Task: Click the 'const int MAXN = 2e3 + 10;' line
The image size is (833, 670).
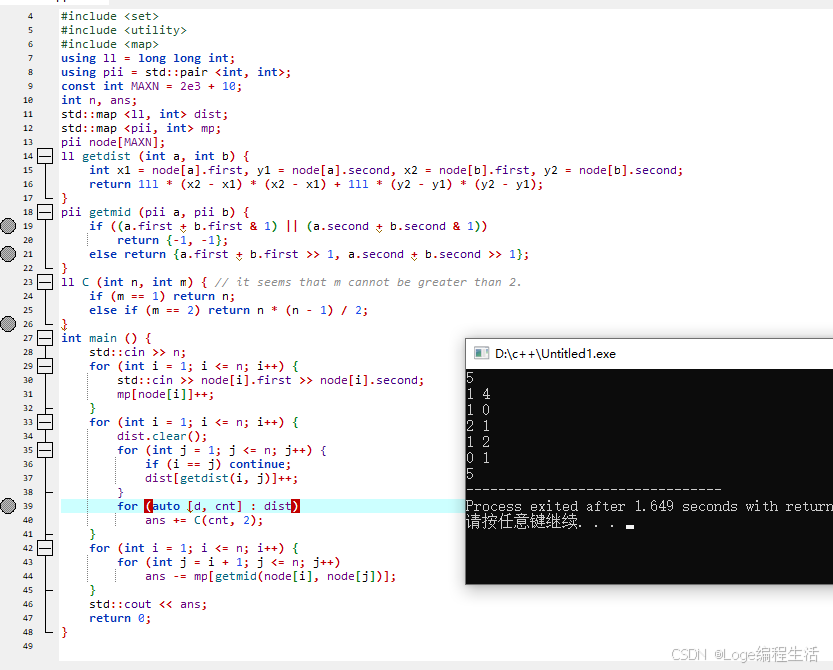Action: [151, 86]
